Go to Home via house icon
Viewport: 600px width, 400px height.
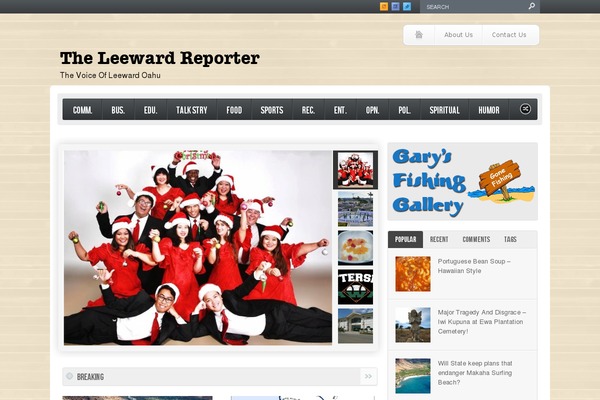pos(419,35)
